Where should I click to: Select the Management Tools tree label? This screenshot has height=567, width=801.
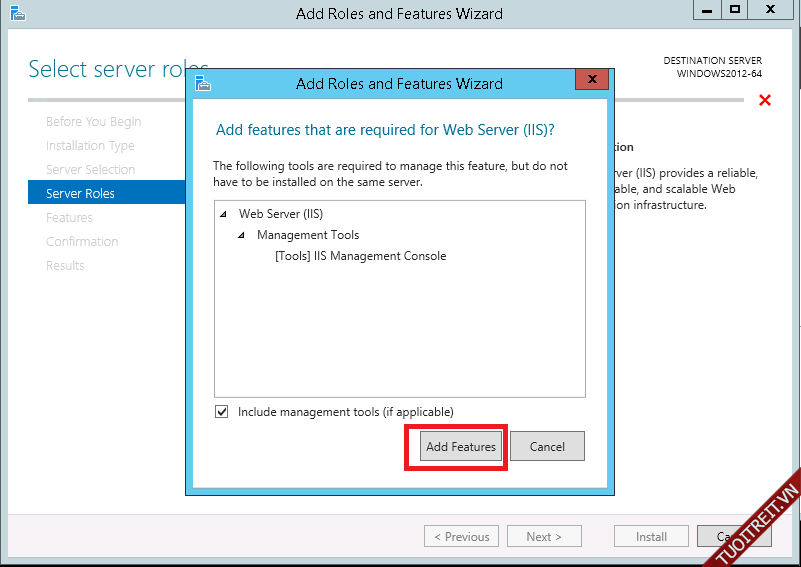pos(308,235)
